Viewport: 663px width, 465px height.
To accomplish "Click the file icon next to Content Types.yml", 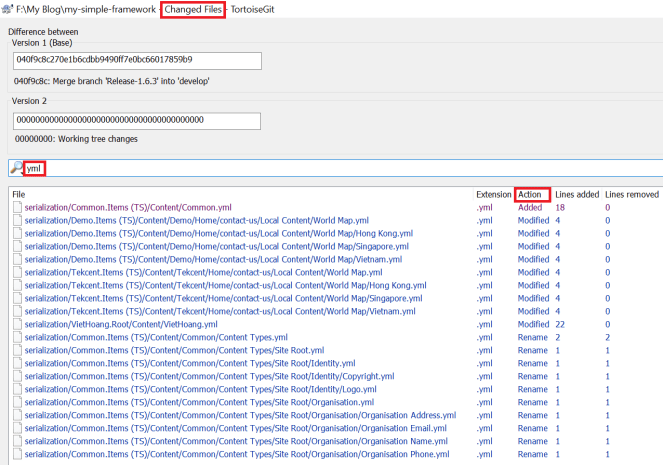I will click(x=17, y=337).
